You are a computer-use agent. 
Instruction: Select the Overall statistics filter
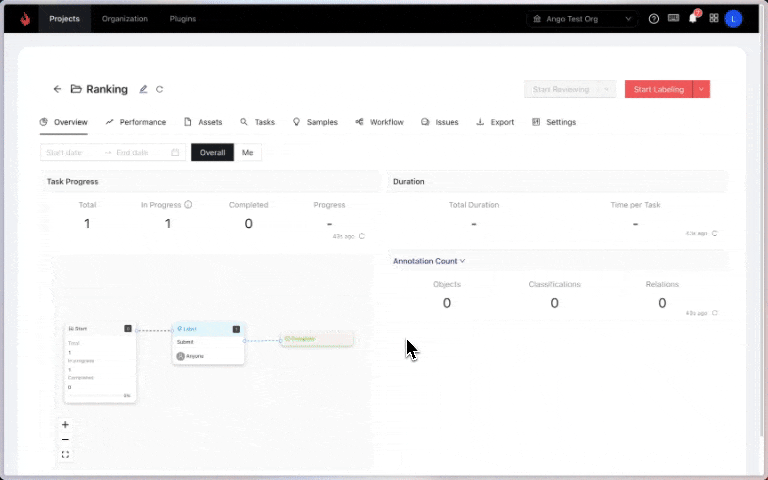pyautogui.click(x=212, y=153)
